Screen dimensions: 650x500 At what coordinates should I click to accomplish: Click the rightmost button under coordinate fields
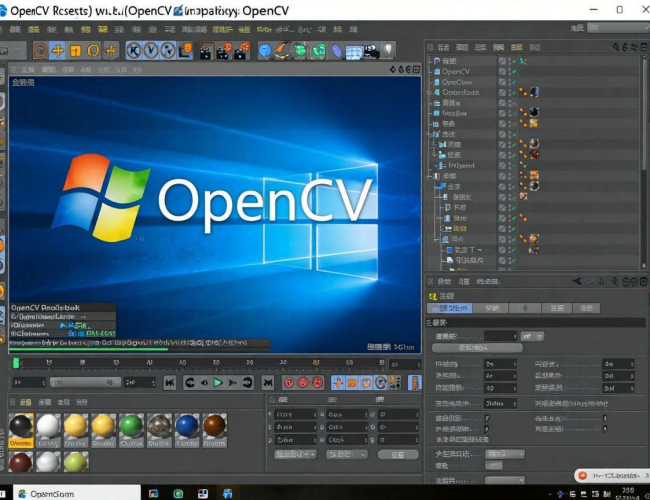point(398,455)
